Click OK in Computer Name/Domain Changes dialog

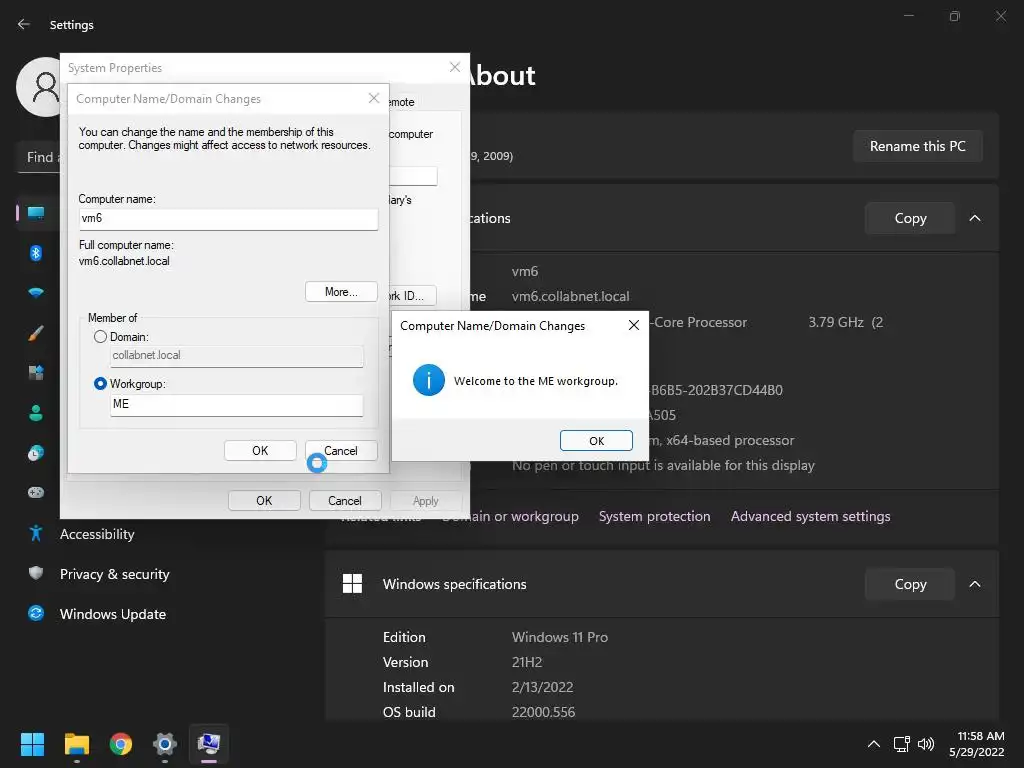click(x=260, y=451)
